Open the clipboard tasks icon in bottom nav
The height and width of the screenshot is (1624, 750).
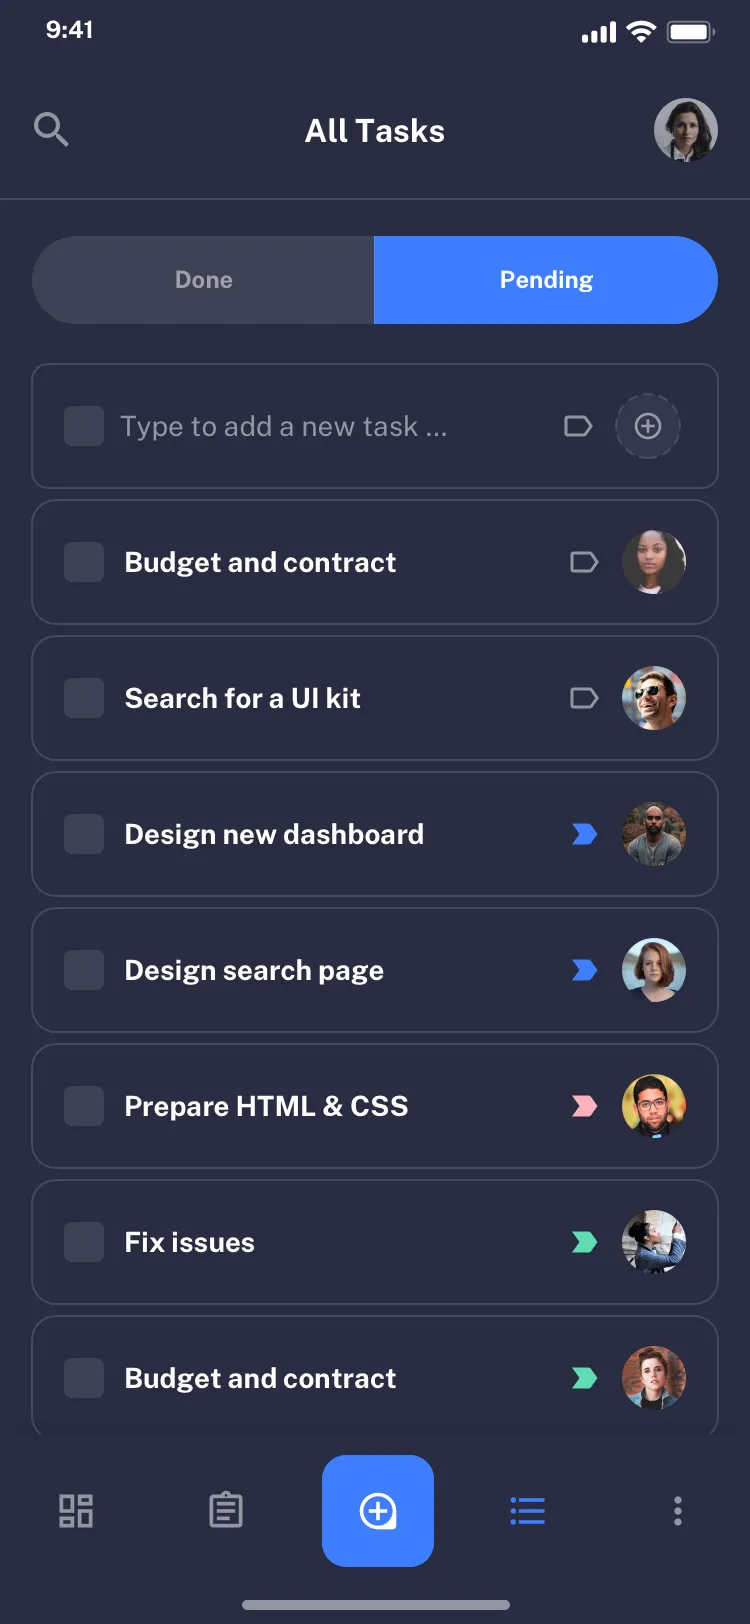[226, 1511]
